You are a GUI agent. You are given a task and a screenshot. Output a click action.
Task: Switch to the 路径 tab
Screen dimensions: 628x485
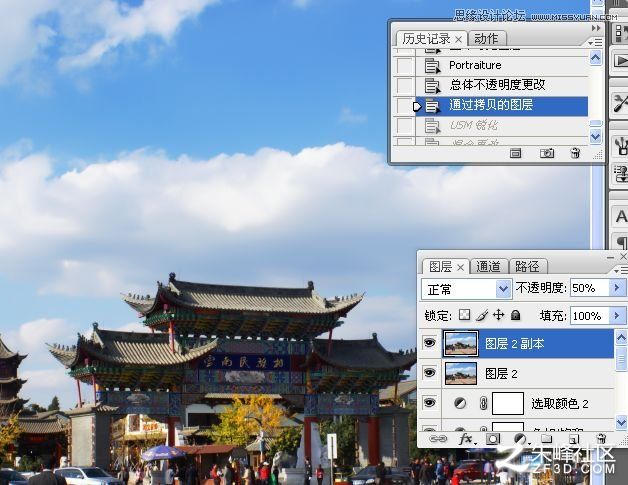(x=527, y=266)
